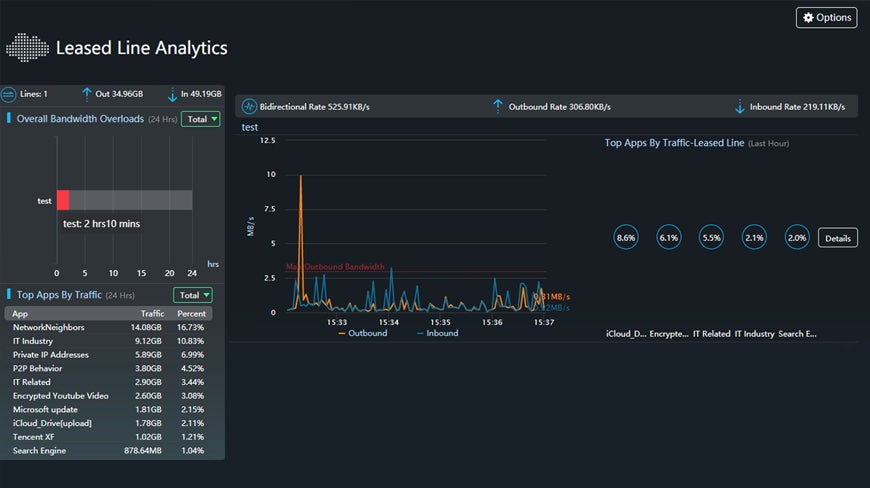Select the Tencent XF row
The image size is (870, 488).
pyautogui.click(x=108, y=437)
